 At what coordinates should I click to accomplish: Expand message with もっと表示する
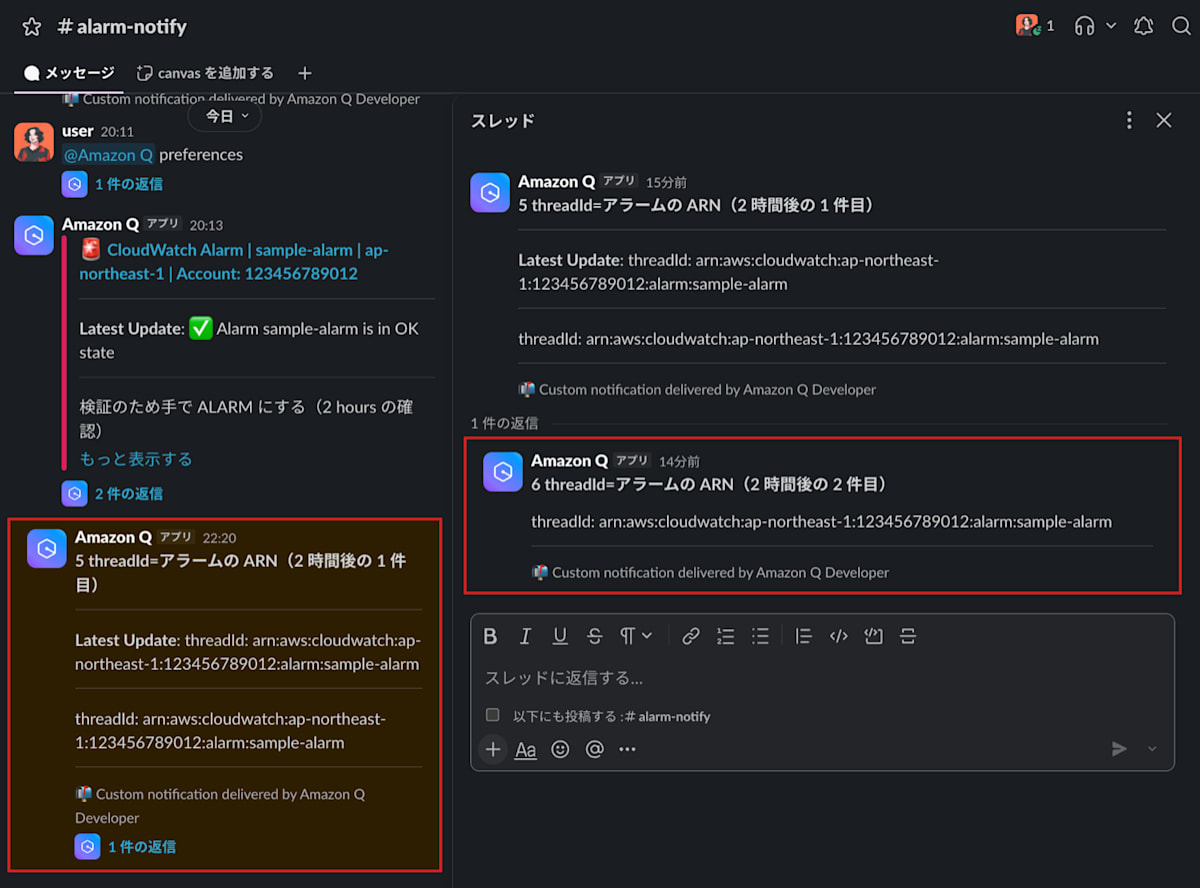pos(136,459)
